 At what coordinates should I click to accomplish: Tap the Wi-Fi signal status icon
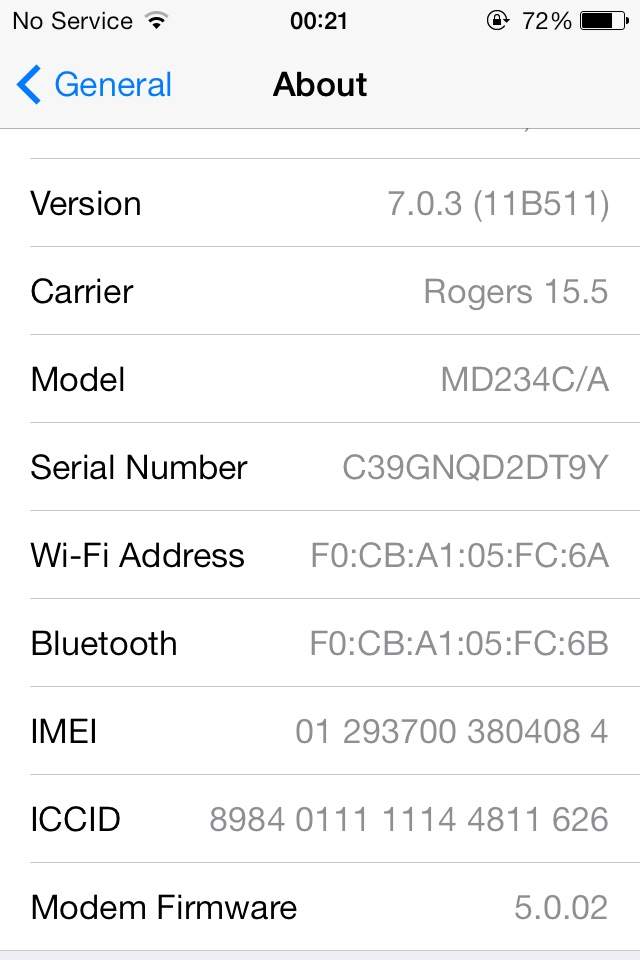[x=155, y=20]
